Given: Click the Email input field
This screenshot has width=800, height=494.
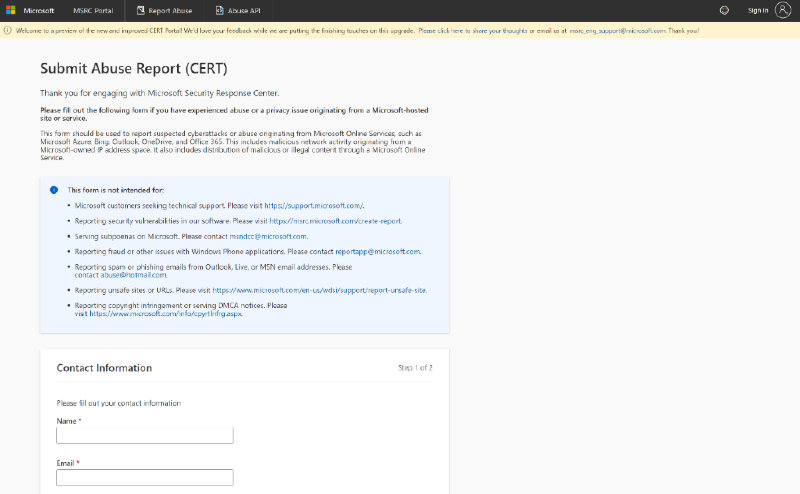Looking at the screenshot, I should pos(145,477).
